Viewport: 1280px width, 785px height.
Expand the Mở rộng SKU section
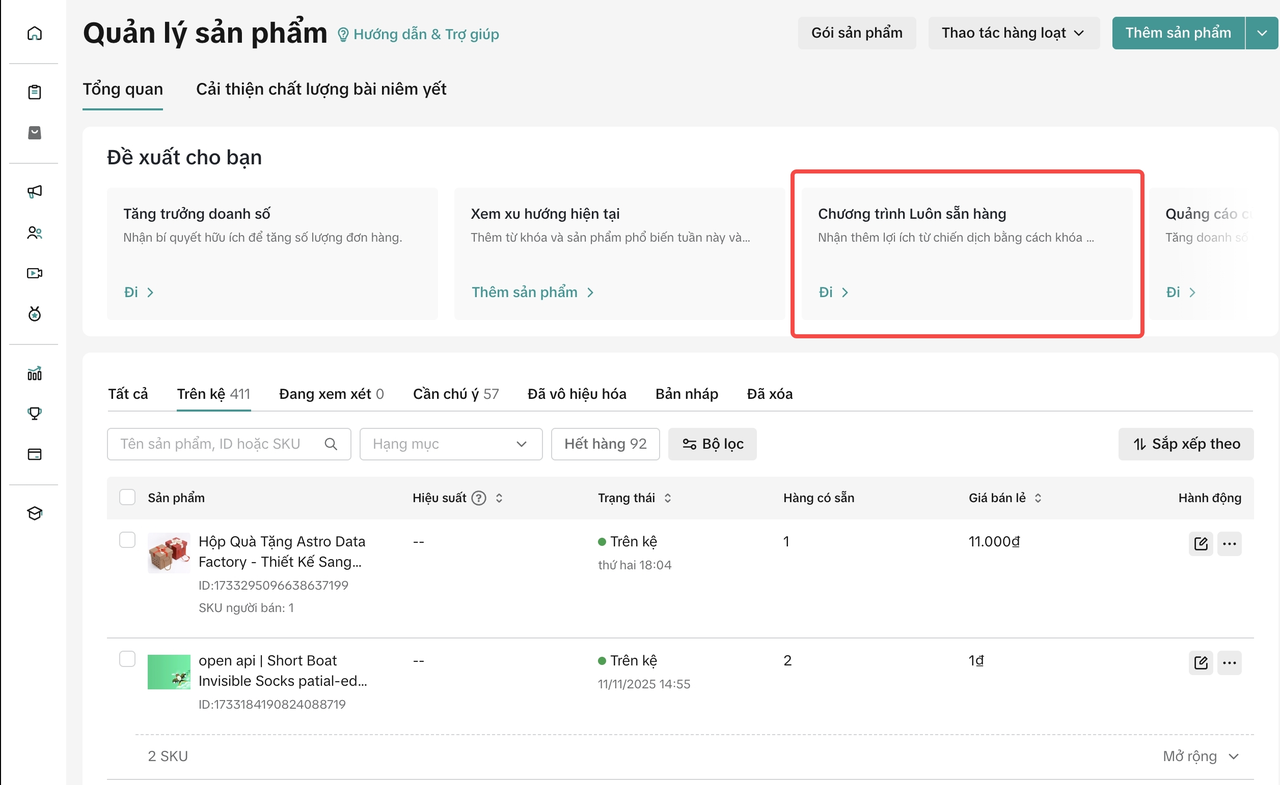coord(1200,756)
